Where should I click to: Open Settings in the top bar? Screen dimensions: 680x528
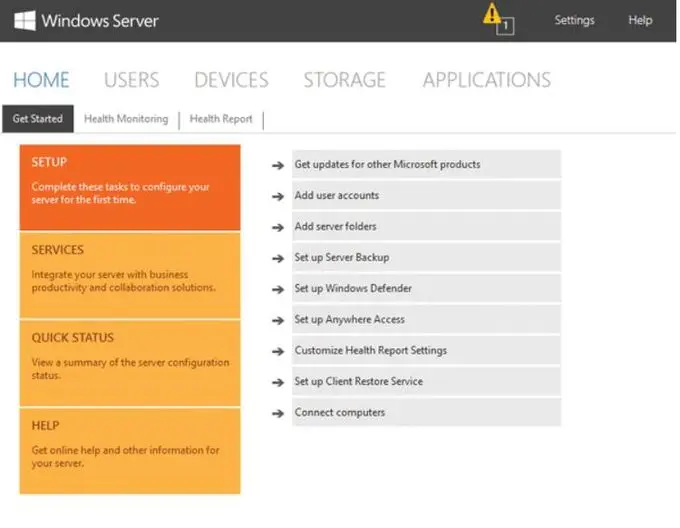[x=575, y=20]
